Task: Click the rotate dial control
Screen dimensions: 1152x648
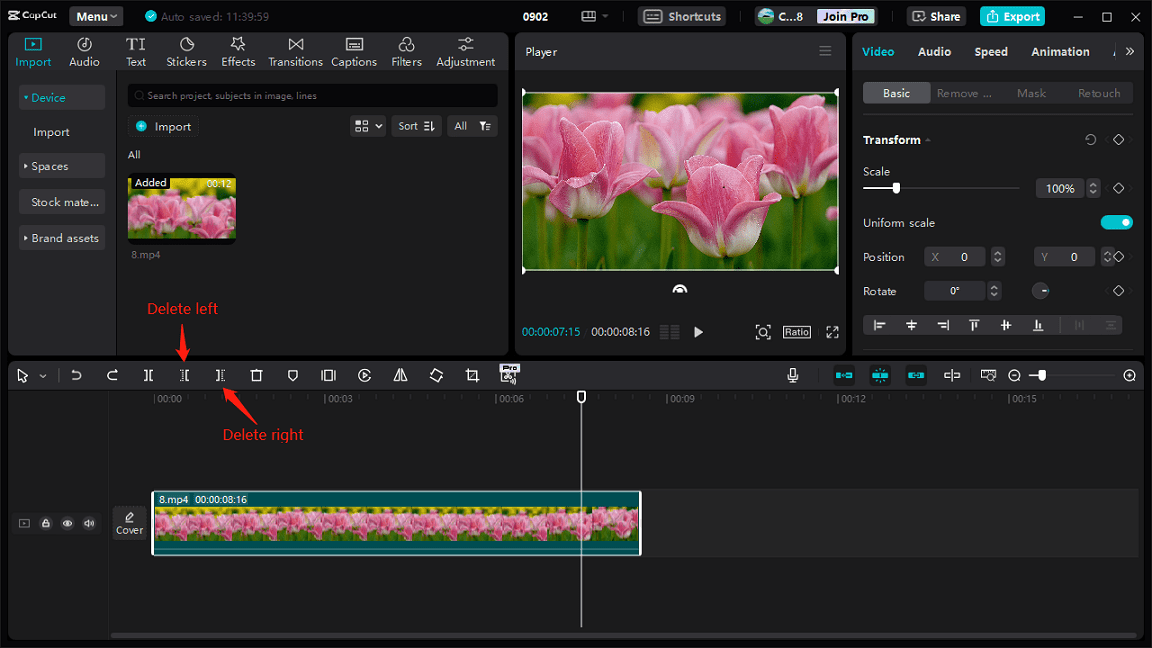Action: click(x=1040, y=291)
